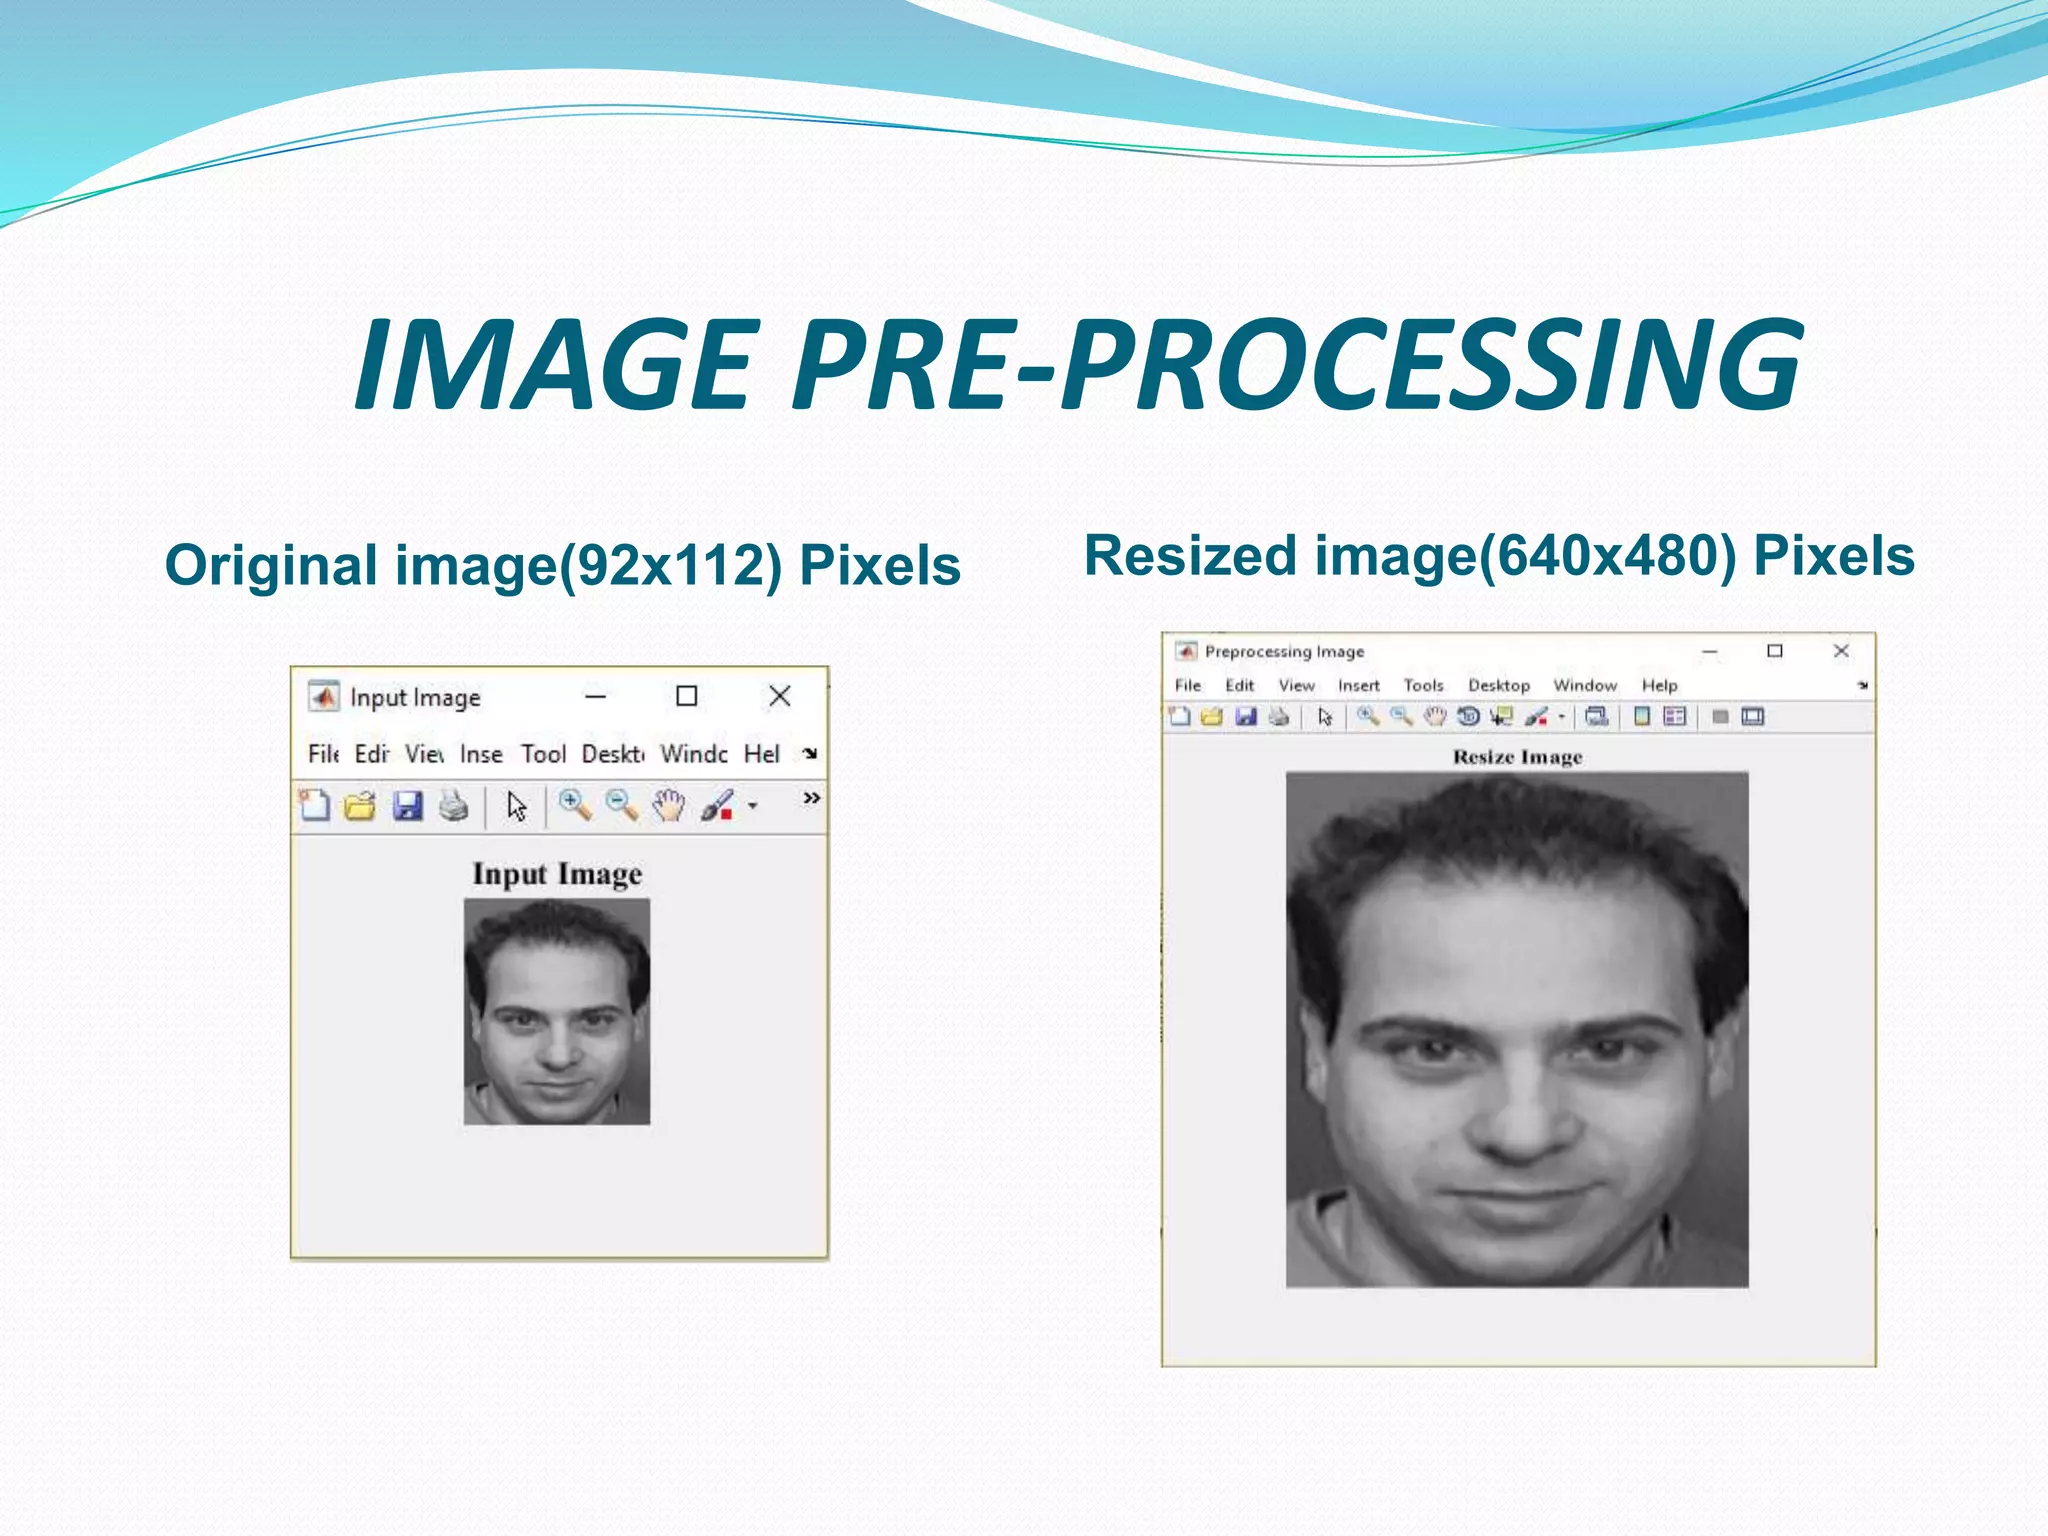Open Window menu in Preprocessing Image window
The height and width of the screenshot is (1536, 2048).
1585,685
